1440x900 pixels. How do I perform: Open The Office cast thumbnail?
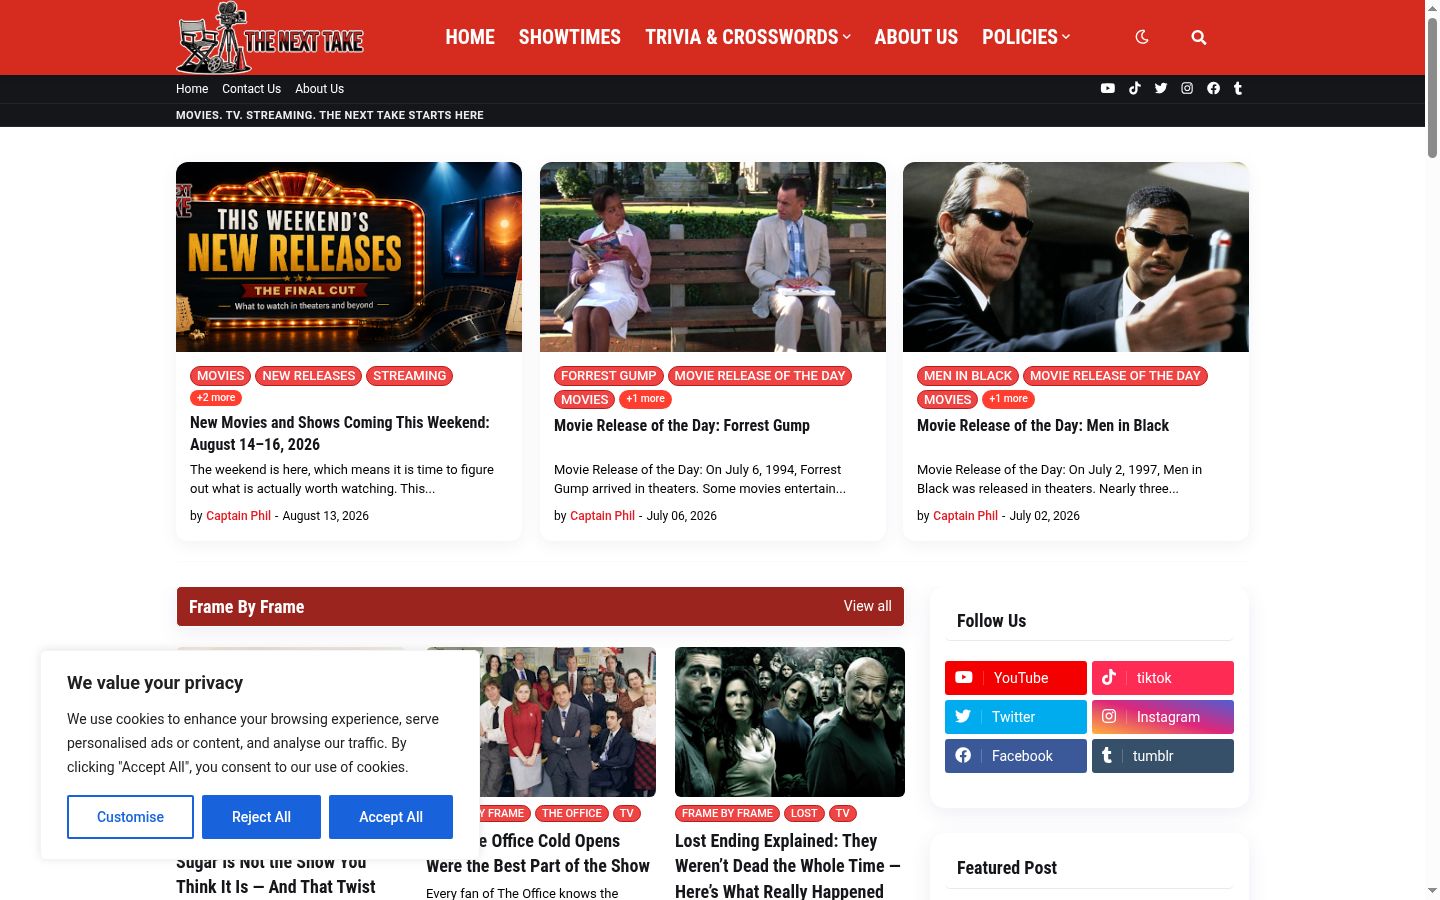pyautogui.click(x=568, y=722)
